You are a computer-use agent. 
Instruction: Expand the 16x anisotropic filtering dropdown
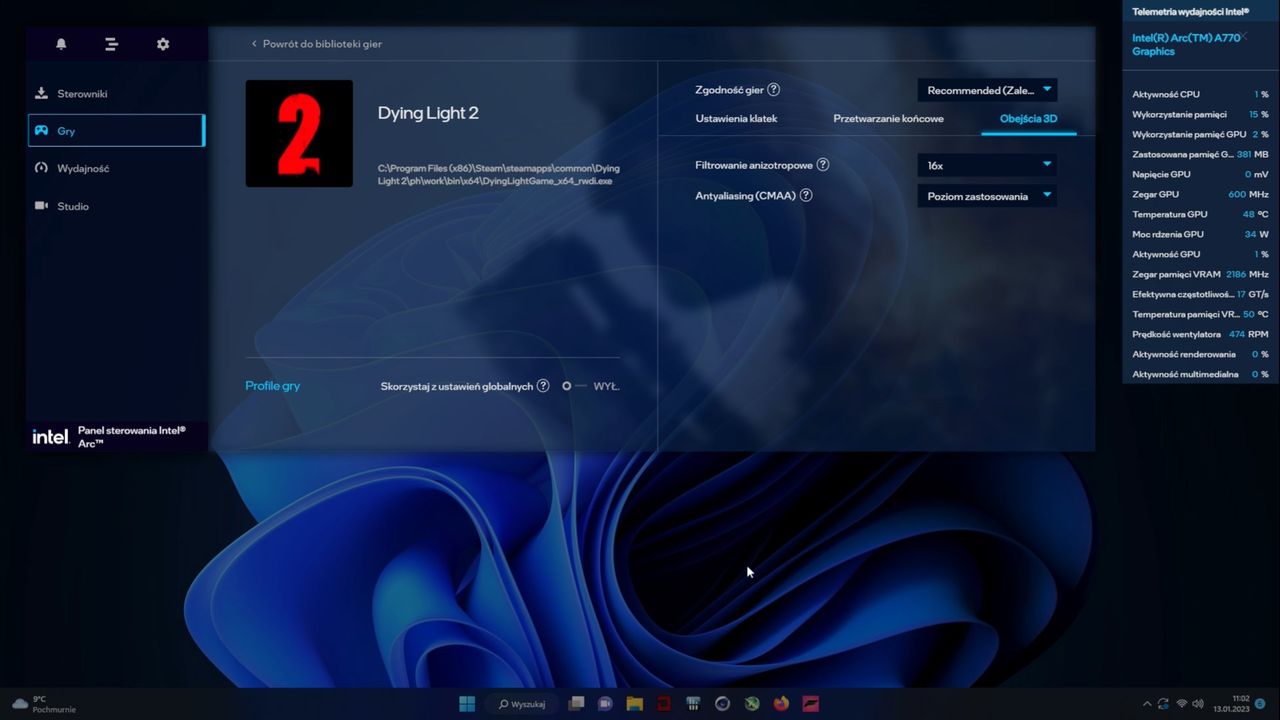point(987,165)
